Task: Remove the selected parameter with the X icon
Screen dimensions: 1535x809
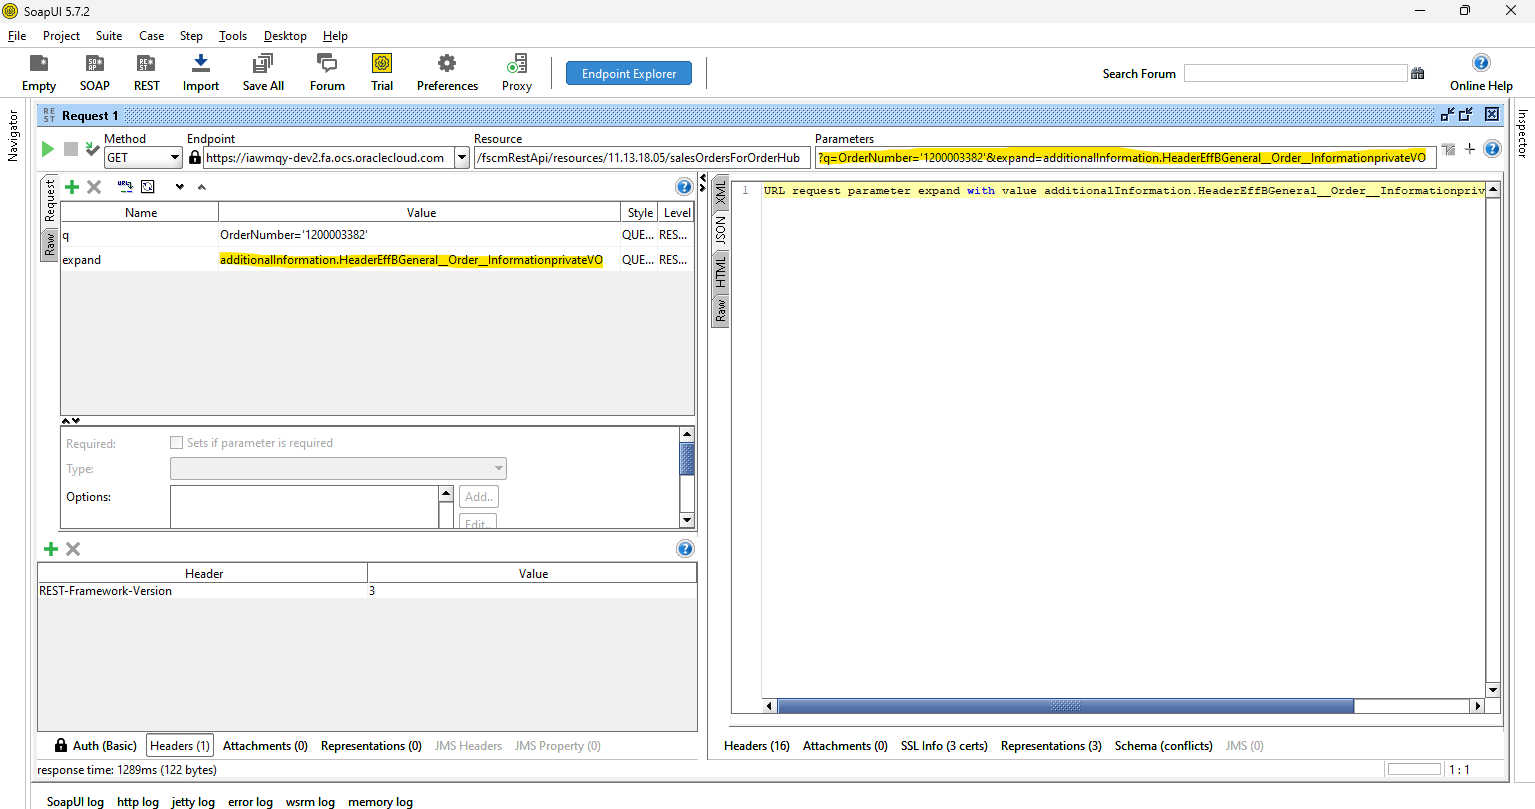Action: pyautogui.click(x=94, y=187)
